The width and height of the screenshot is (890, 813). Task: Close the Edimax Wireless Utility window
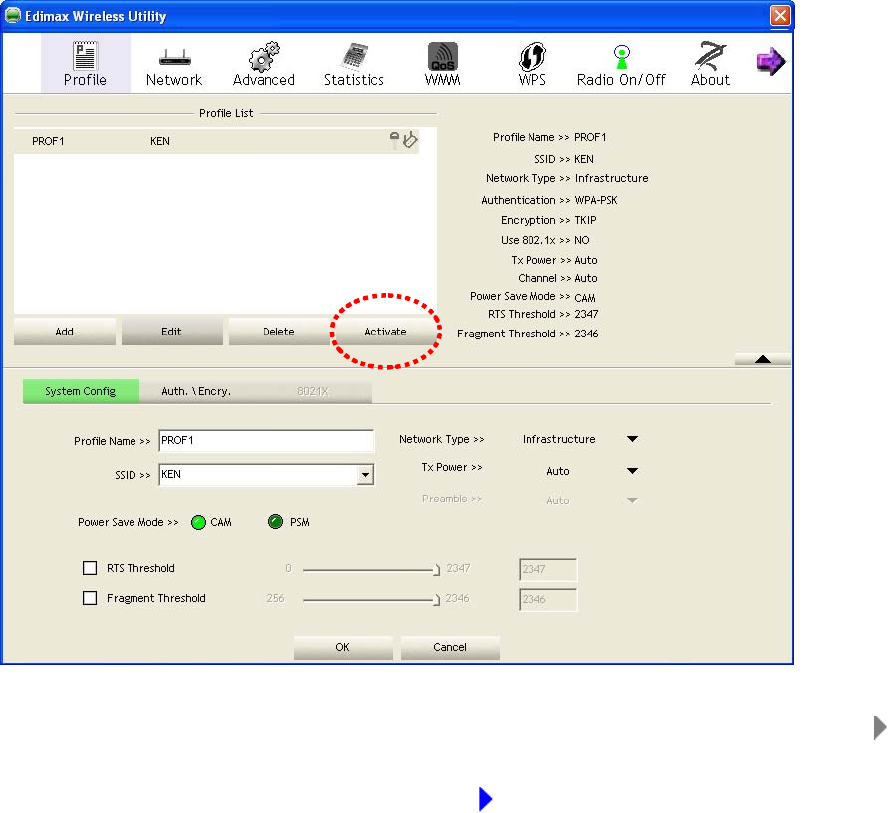(780, 15)
